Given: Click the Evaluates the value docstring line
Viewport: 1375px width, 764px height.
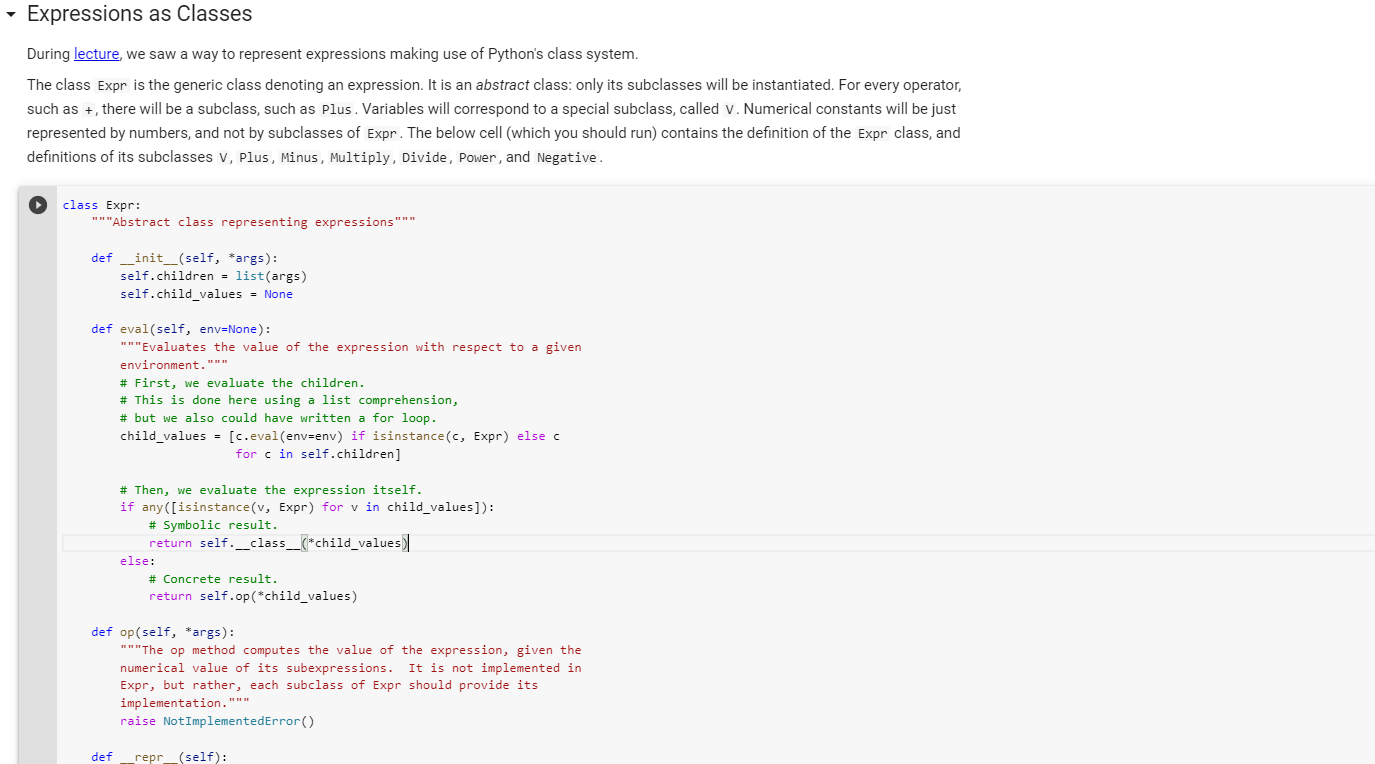Looking at the screenshot, I should (350, 346).
